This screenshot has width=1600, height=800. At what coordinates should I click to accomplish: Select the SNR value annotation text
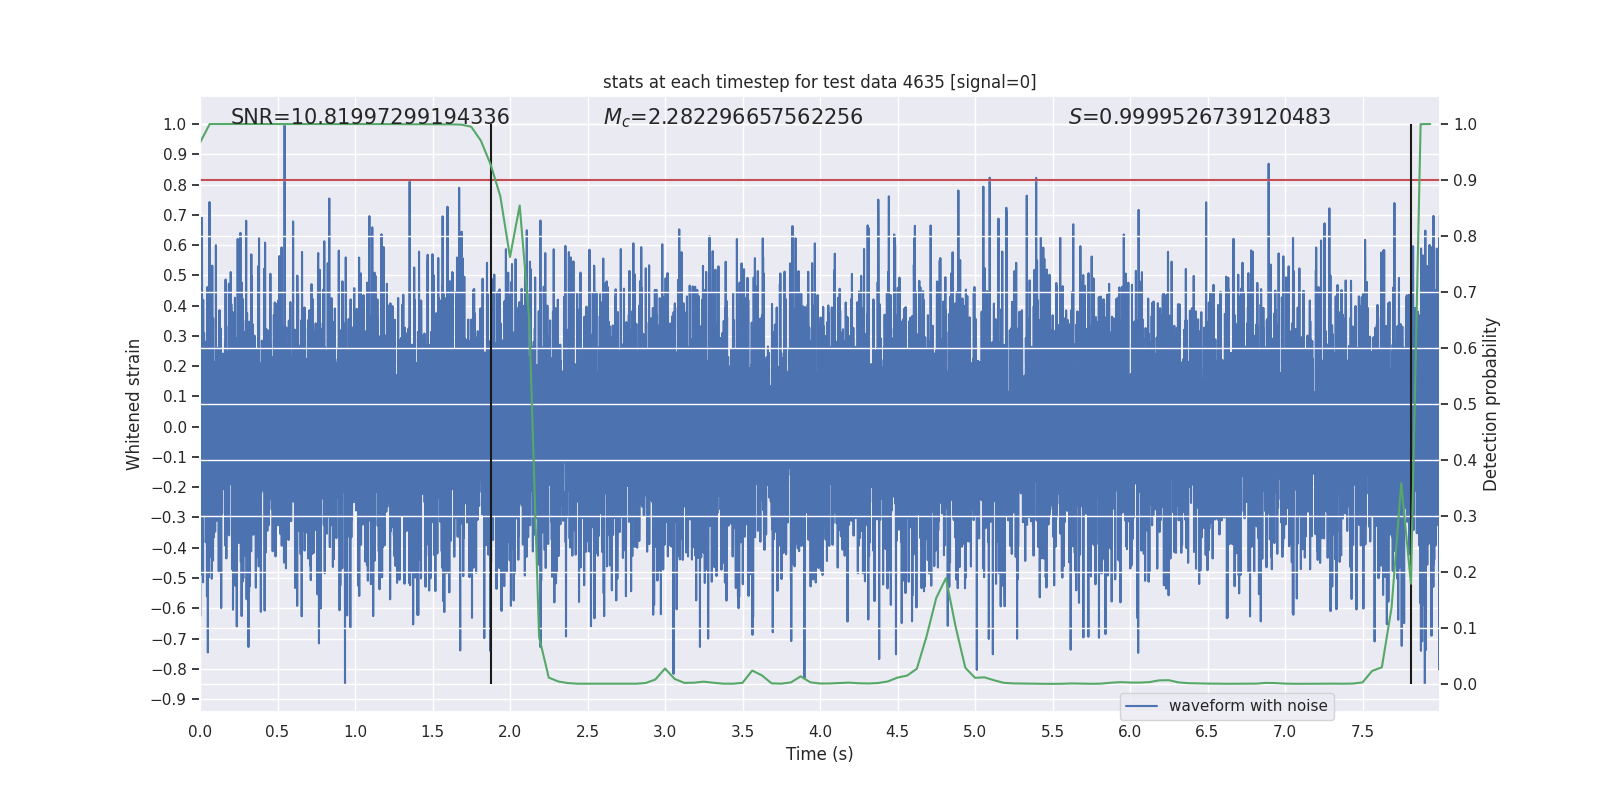coord(370,117)
